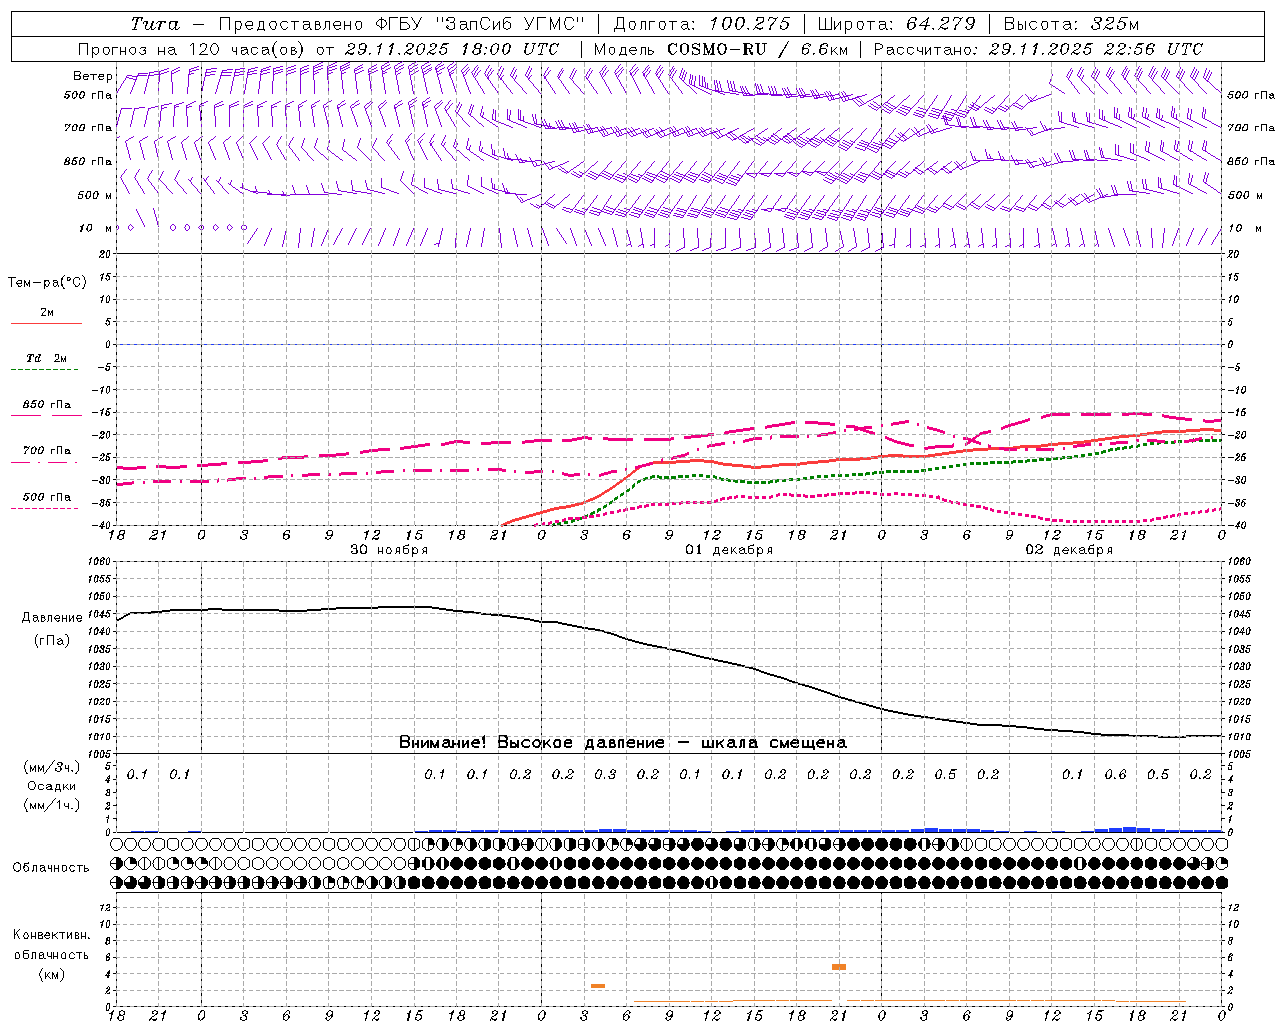Click the "(км)" unit under convective cloudiness
The width and height of the screenshot is (1280, 1024).
pos(52,974)
